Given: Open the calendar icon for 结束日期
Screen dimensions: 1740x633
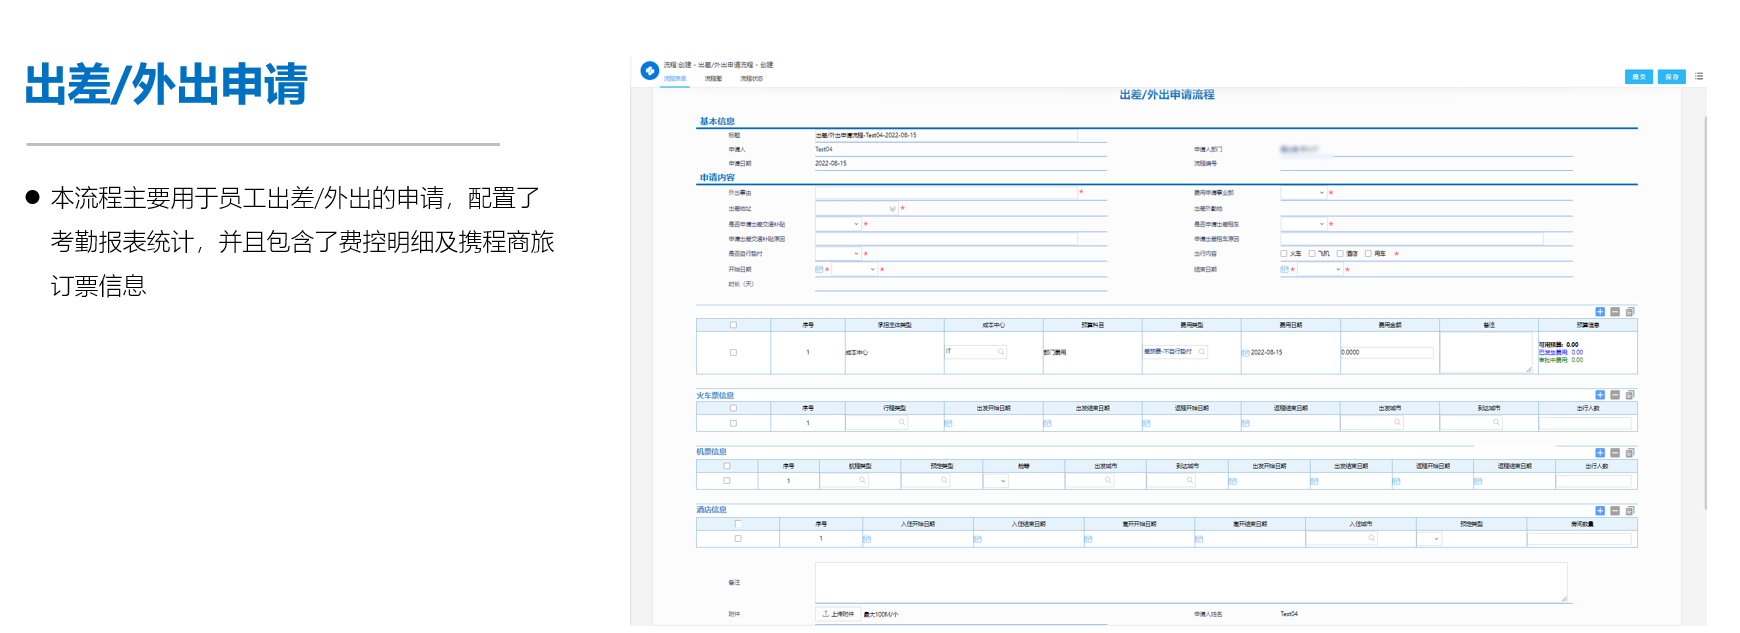Looking at the screenshot, I should point(1284,270).
